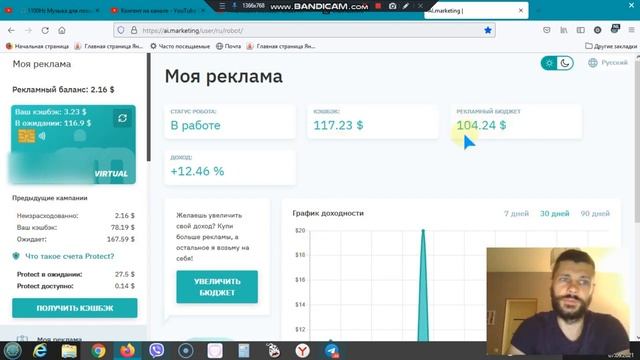The height and width of the screenshot is (360, 640).
Task: Click the УВЕЛИЧИТЬ БЮДЖЕТ button
Action: 217,287
